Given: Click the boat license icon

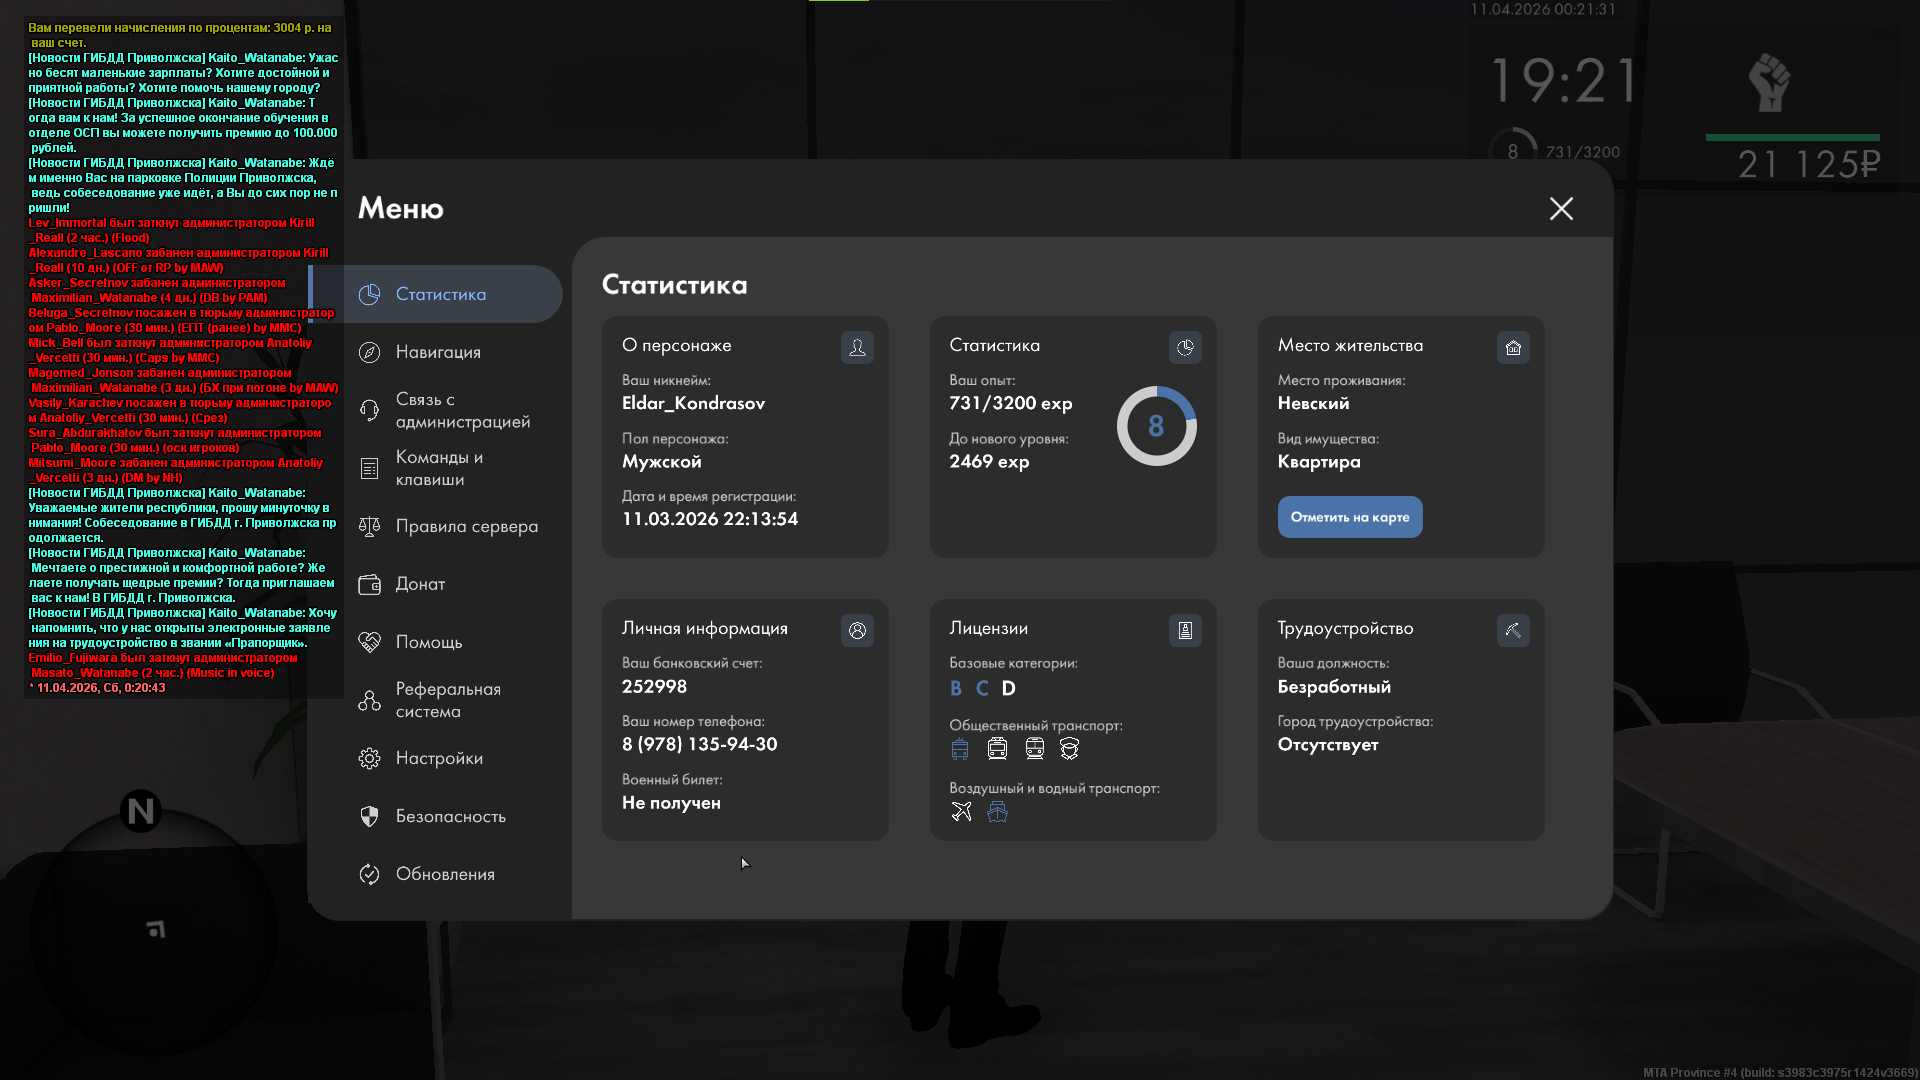Looking at the screenshot, I should (997, 812).
